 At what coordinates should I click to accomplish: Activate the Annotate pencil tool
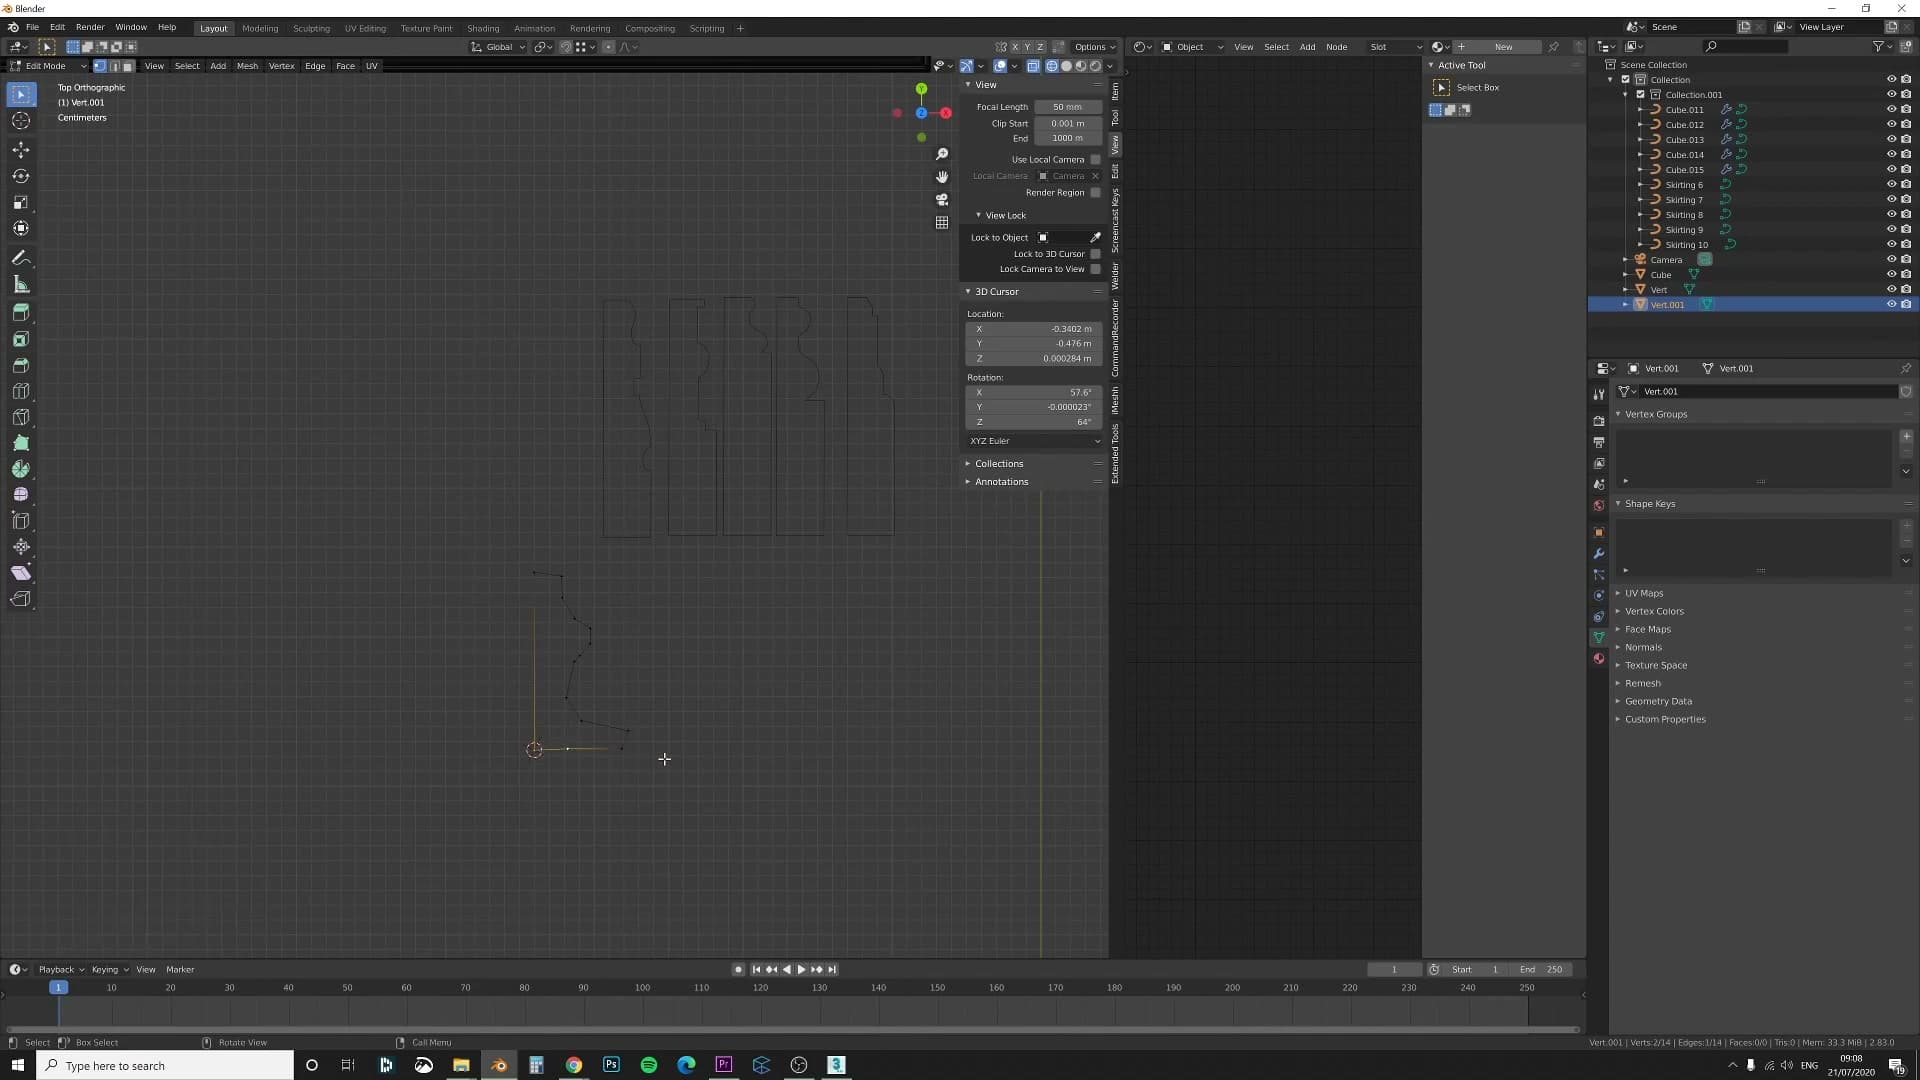(20, 258)
